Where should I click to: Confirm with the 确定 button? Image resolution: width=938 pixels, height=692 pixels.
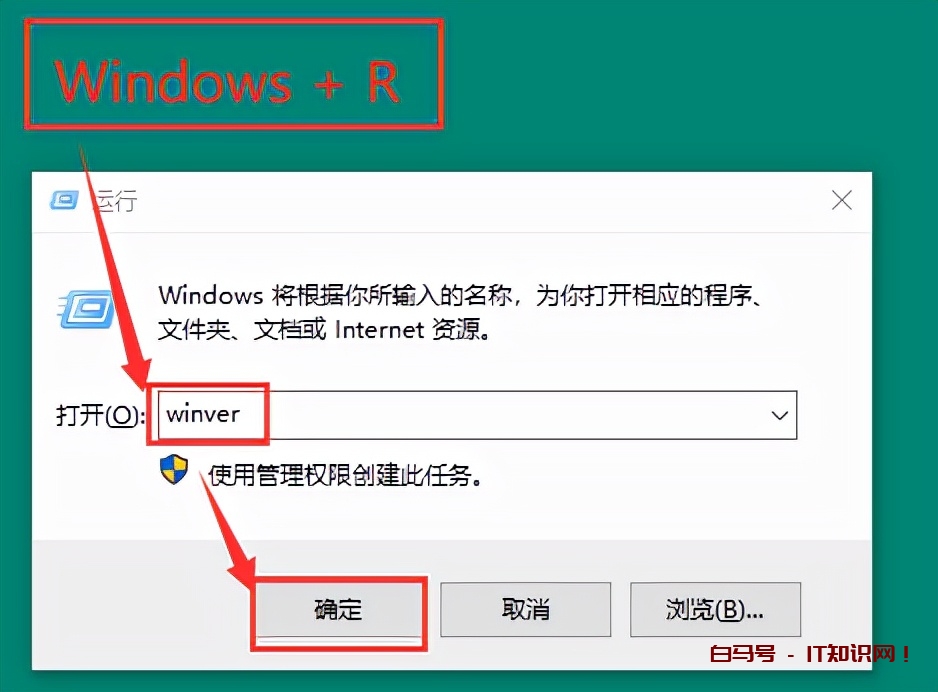[339, 609]
